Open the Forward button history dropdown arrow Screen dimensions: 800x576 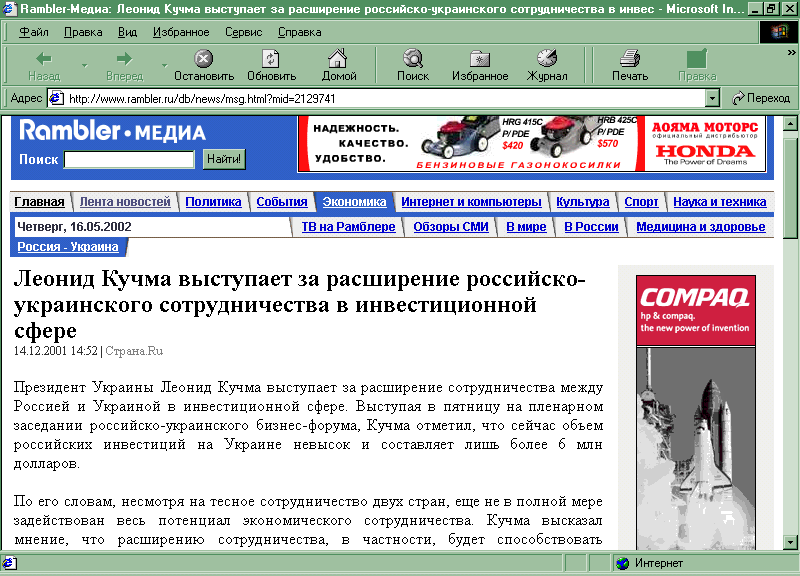[x=164, y=66]
